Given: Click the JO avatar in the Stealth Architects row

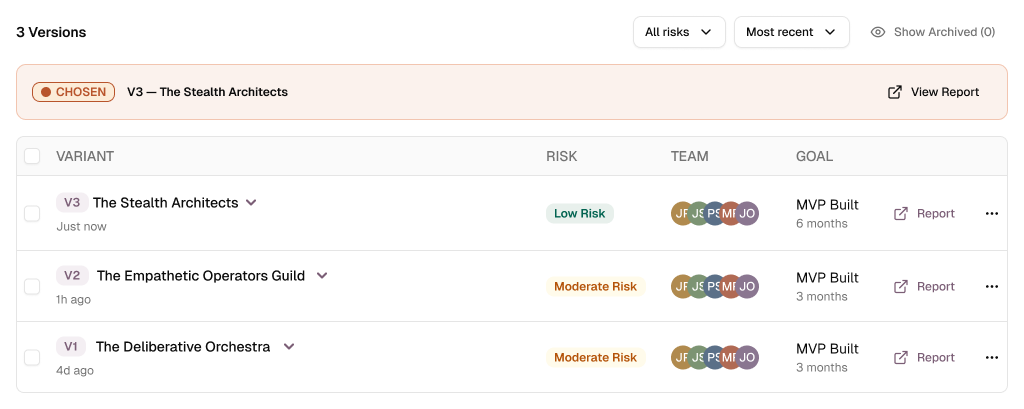Looking at the screenshot, I should pyautogui.click(x=747, y=214).
